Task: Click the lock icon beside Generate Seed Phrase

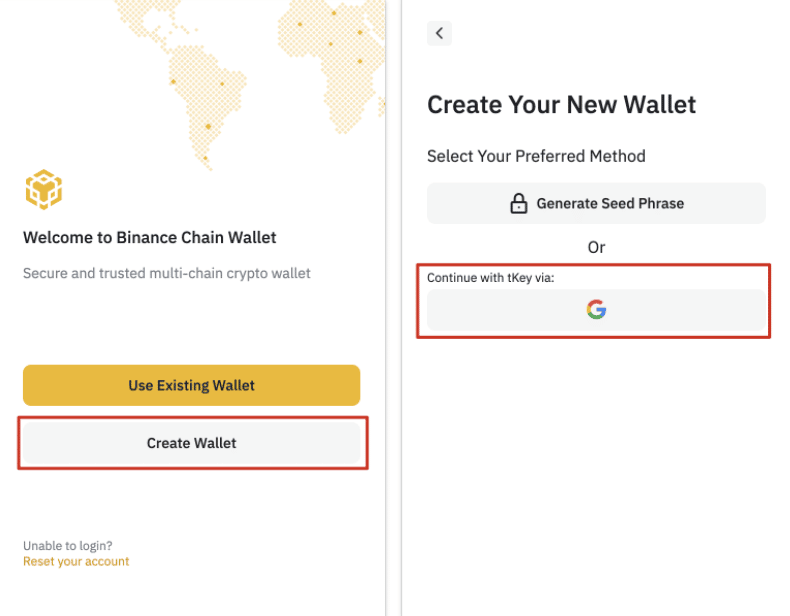Action: pos(518,204)
